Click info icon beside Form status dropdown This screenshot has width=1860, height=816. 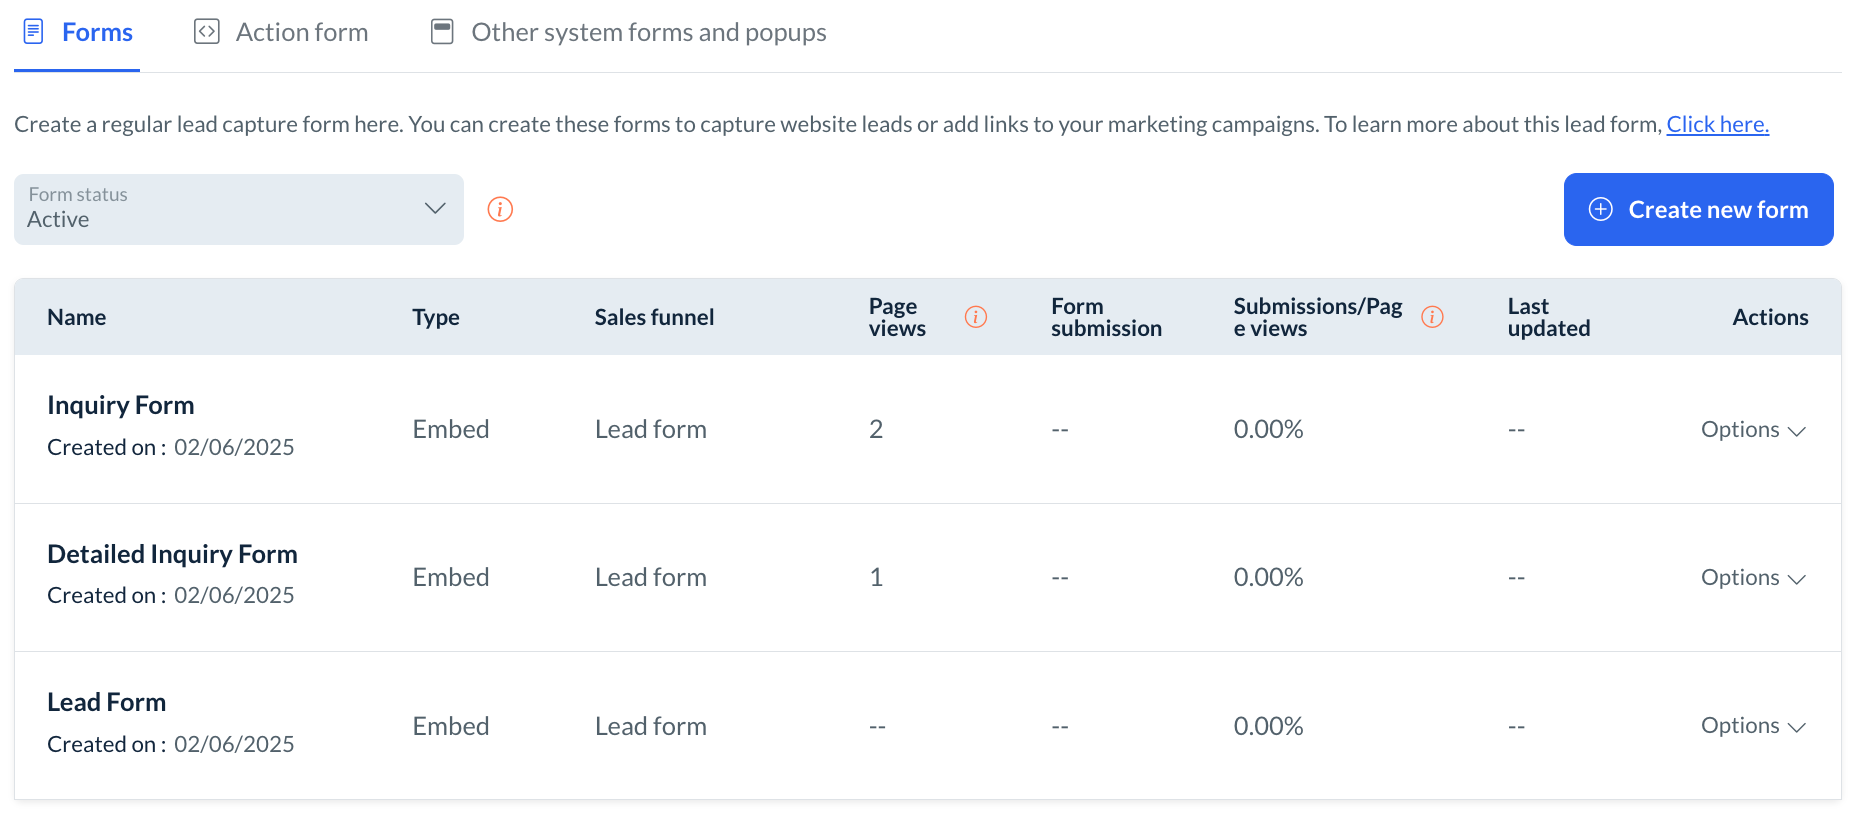[x=500, y=209]
